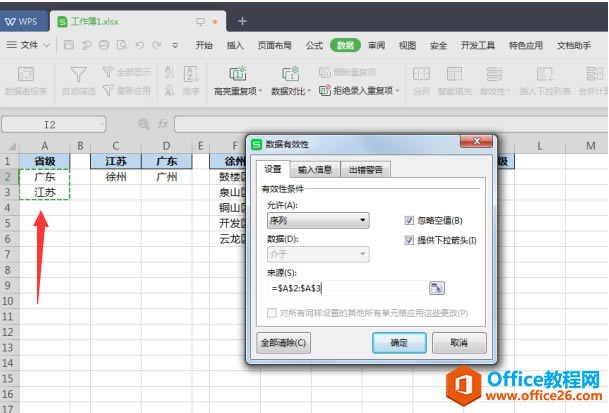Click the sort descending icon
This screenshot has height=413, width=609.
tap(169, 91)
